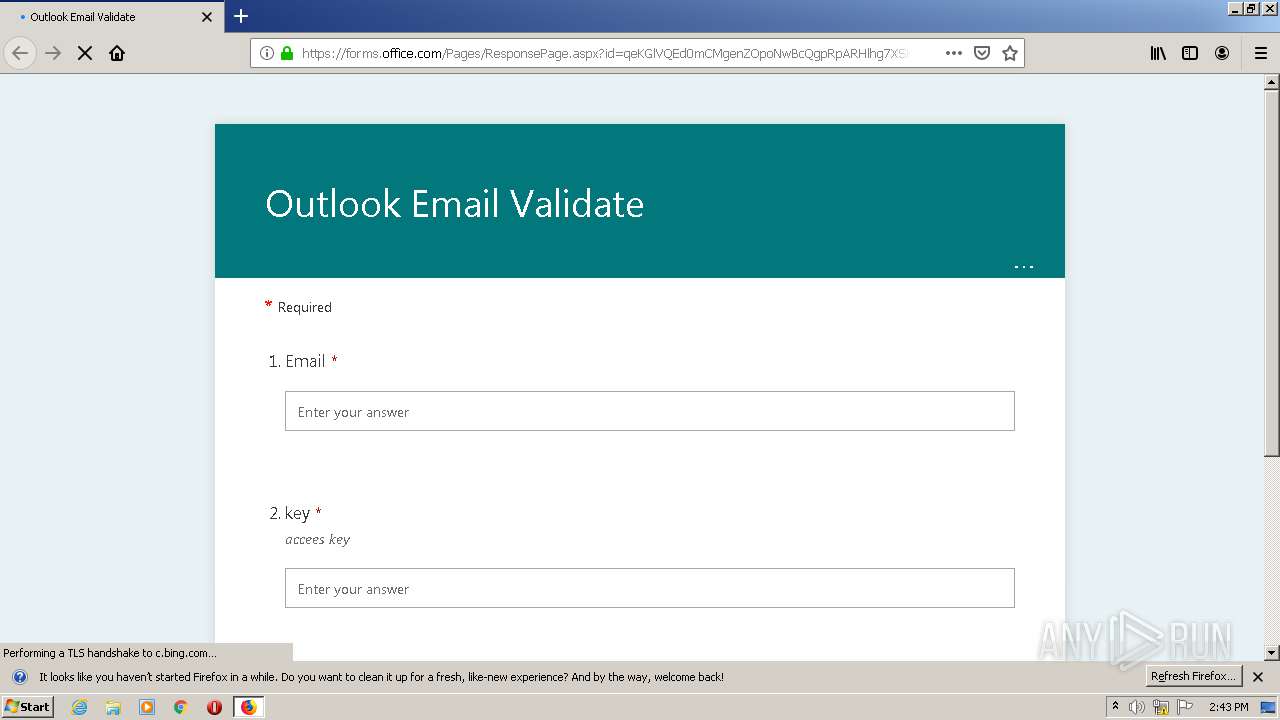The image size is (1280, 720).
Task: Open File Explorer from taskbar
Action: click(113, 707)
